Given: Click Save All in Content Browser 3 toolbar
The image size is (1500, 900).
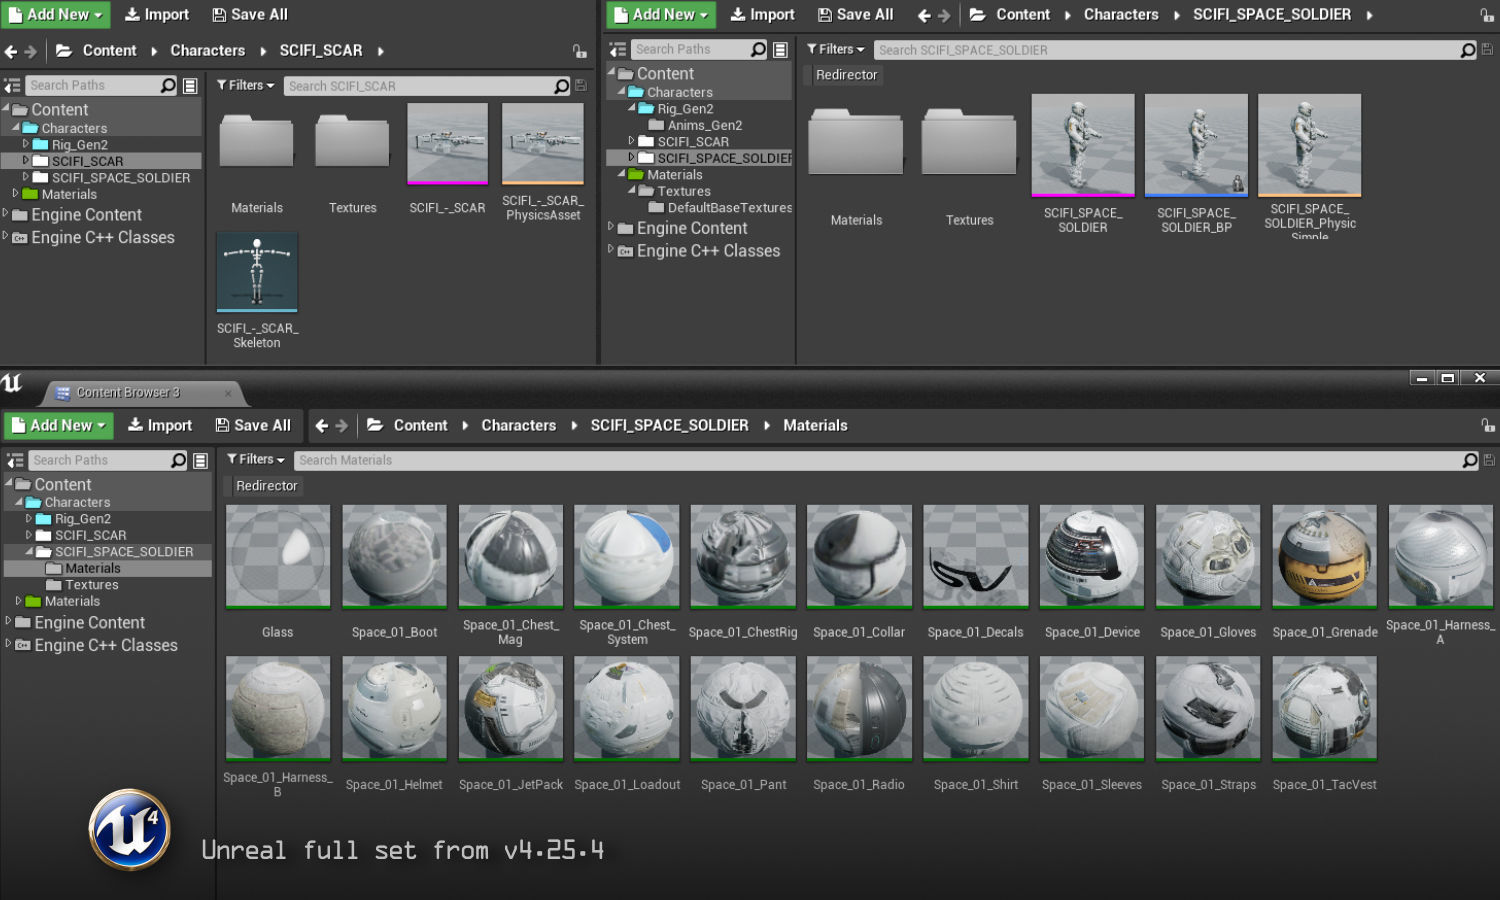Looking at the screenshot, I should tap(253, 425).
